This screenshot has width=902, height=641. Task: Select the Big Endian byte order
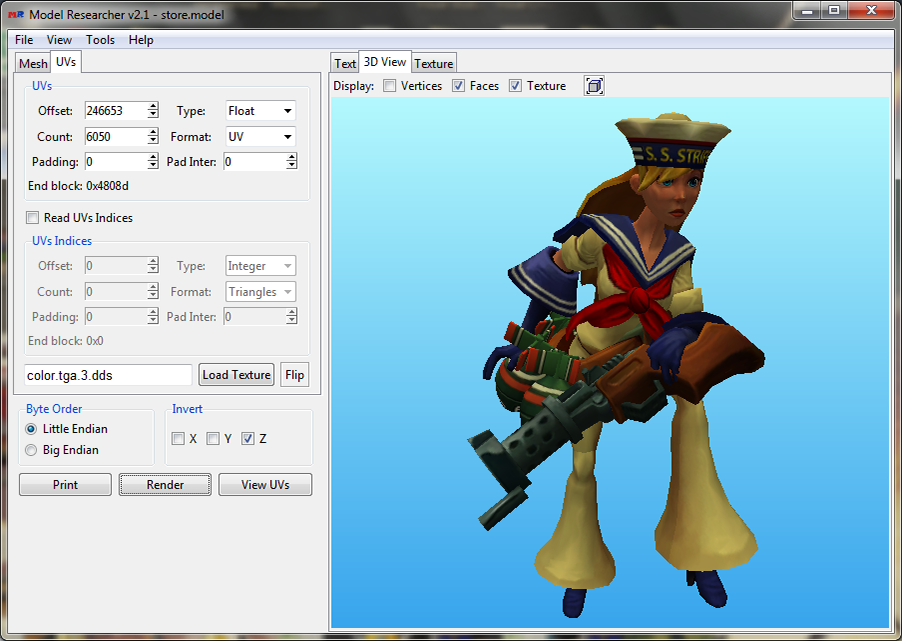click(31, 450)
